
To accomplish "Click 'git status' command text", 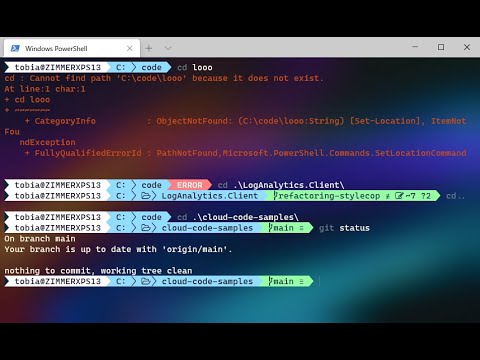I will pos(344,228).
